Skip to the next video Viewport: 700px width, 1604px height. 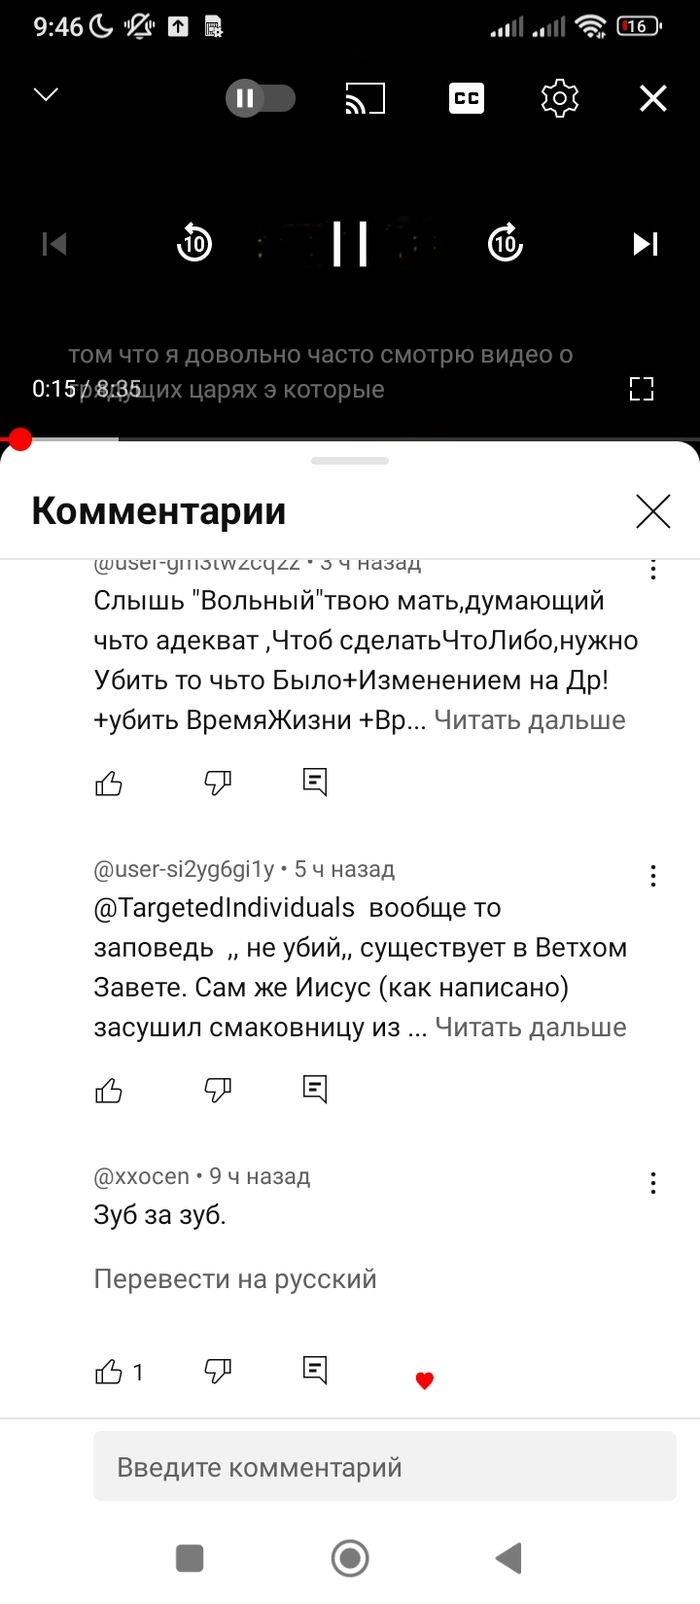645,243
